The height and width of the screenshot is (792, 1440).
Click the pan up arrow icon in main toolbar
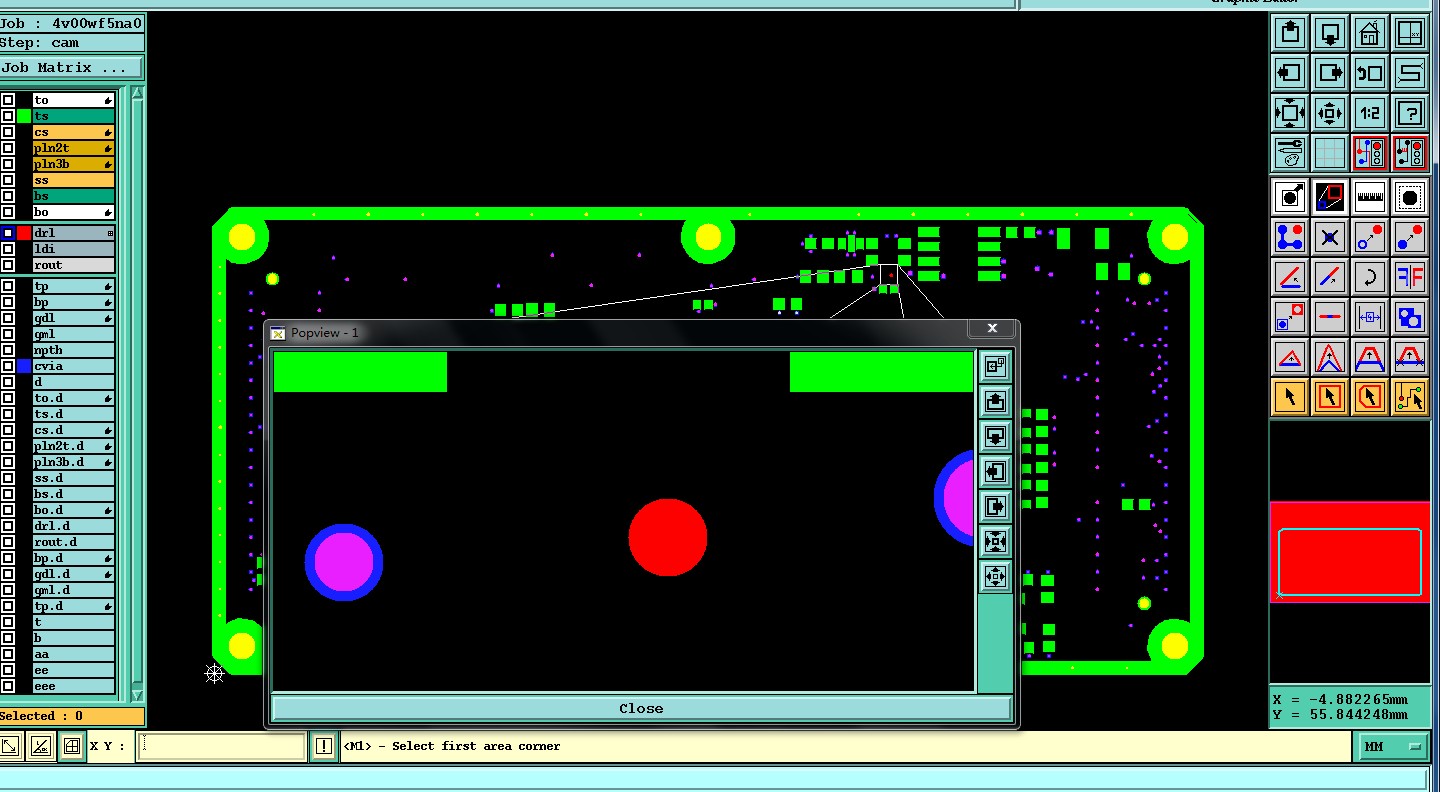point(1290,33)
